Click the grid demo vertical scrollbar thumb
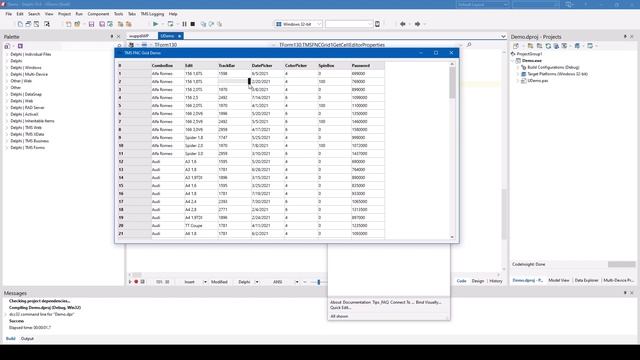Image resolution: width=640 pixels, height=360 pixels. pos(452,83)
